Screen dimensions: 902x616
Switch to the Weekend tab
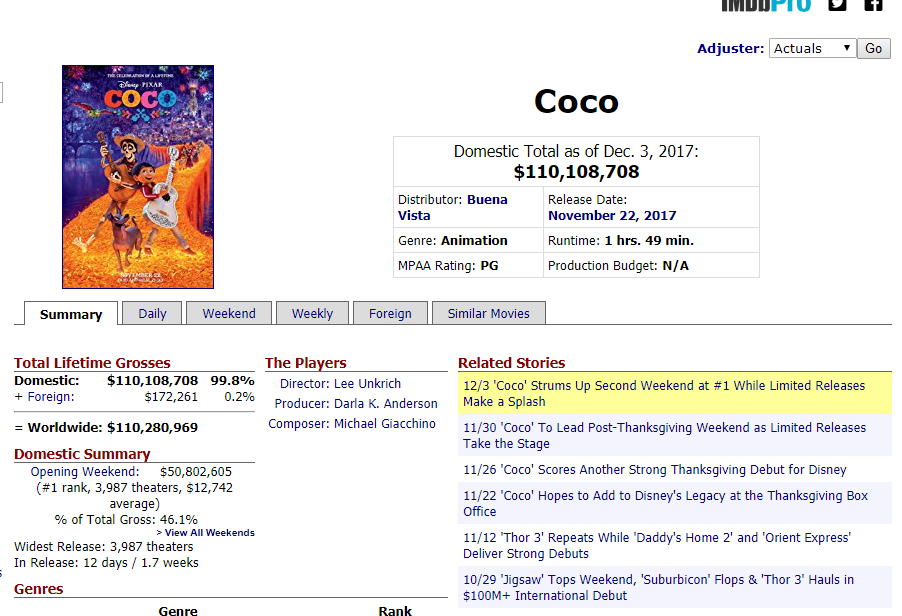pyautogui.click(x=229, y=313)
